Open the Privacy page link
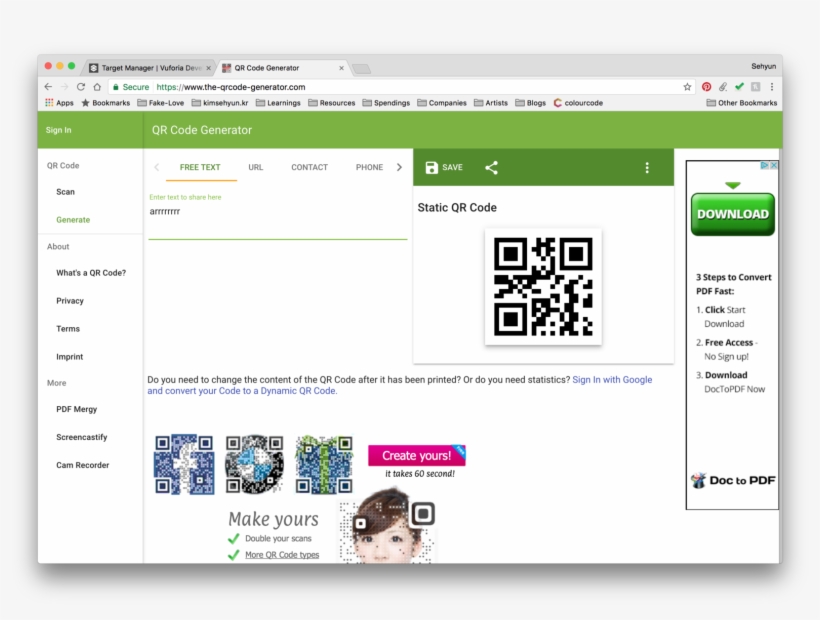 pos(70,301)
